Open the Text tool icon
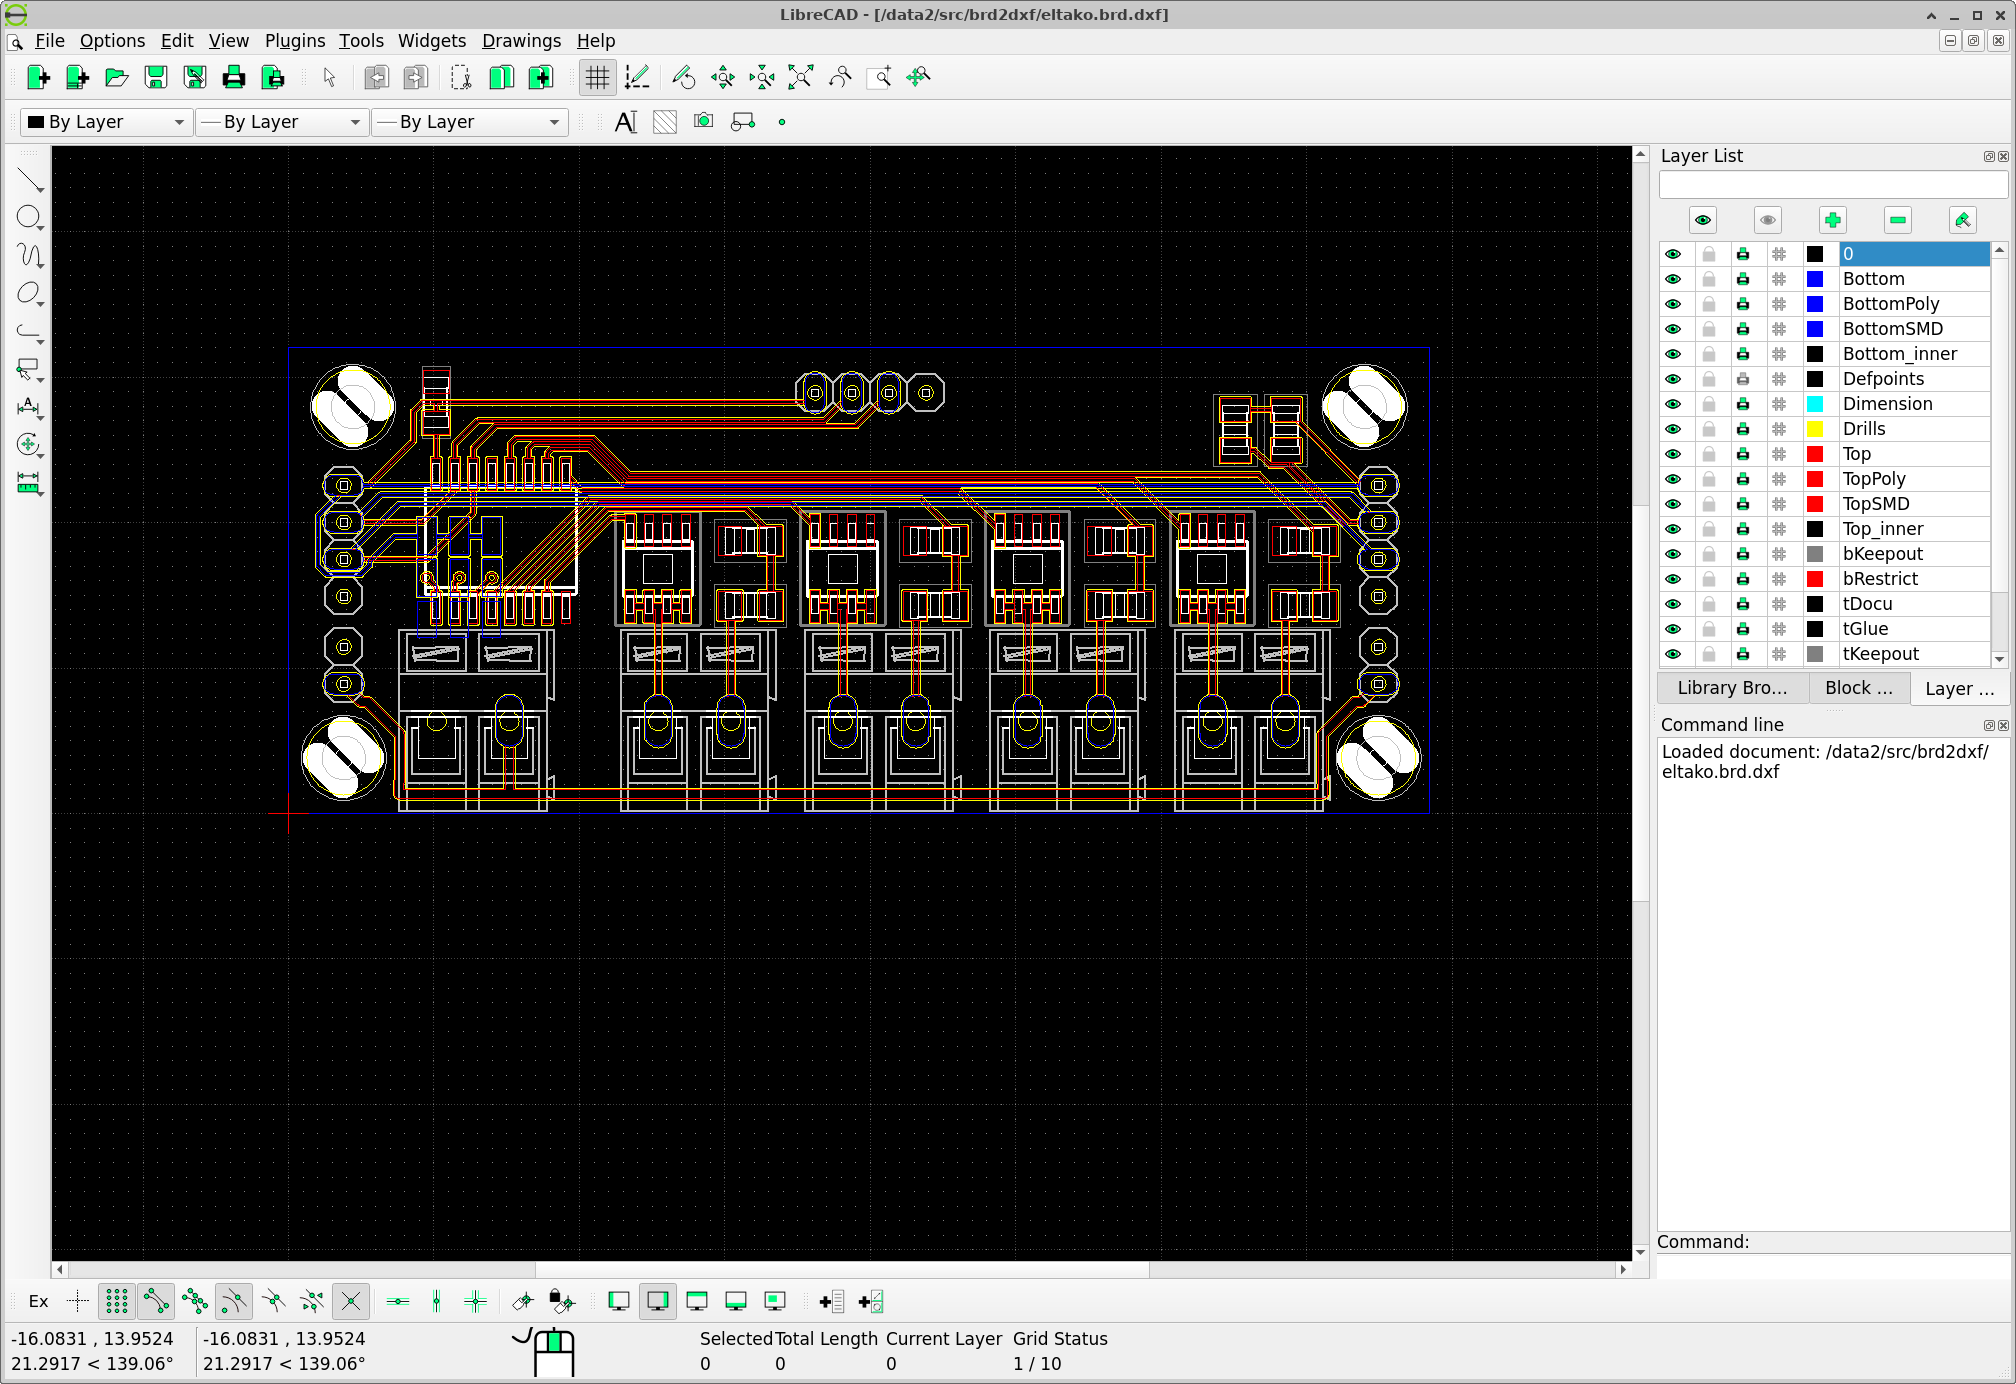2016x1384 pixels. [626, 122]
